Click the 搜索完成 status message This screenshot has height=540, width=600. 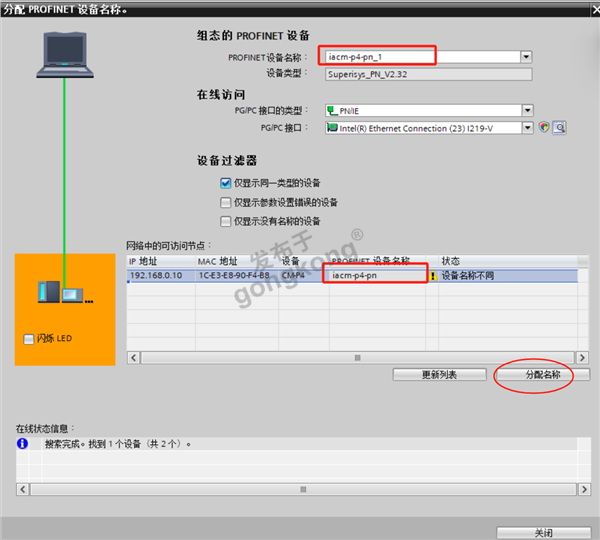tap(118, 444)
